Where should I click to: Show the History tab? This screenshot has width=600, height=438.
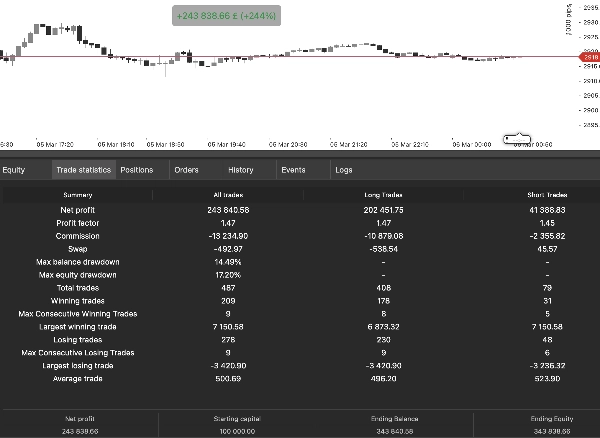click(240, 170)
